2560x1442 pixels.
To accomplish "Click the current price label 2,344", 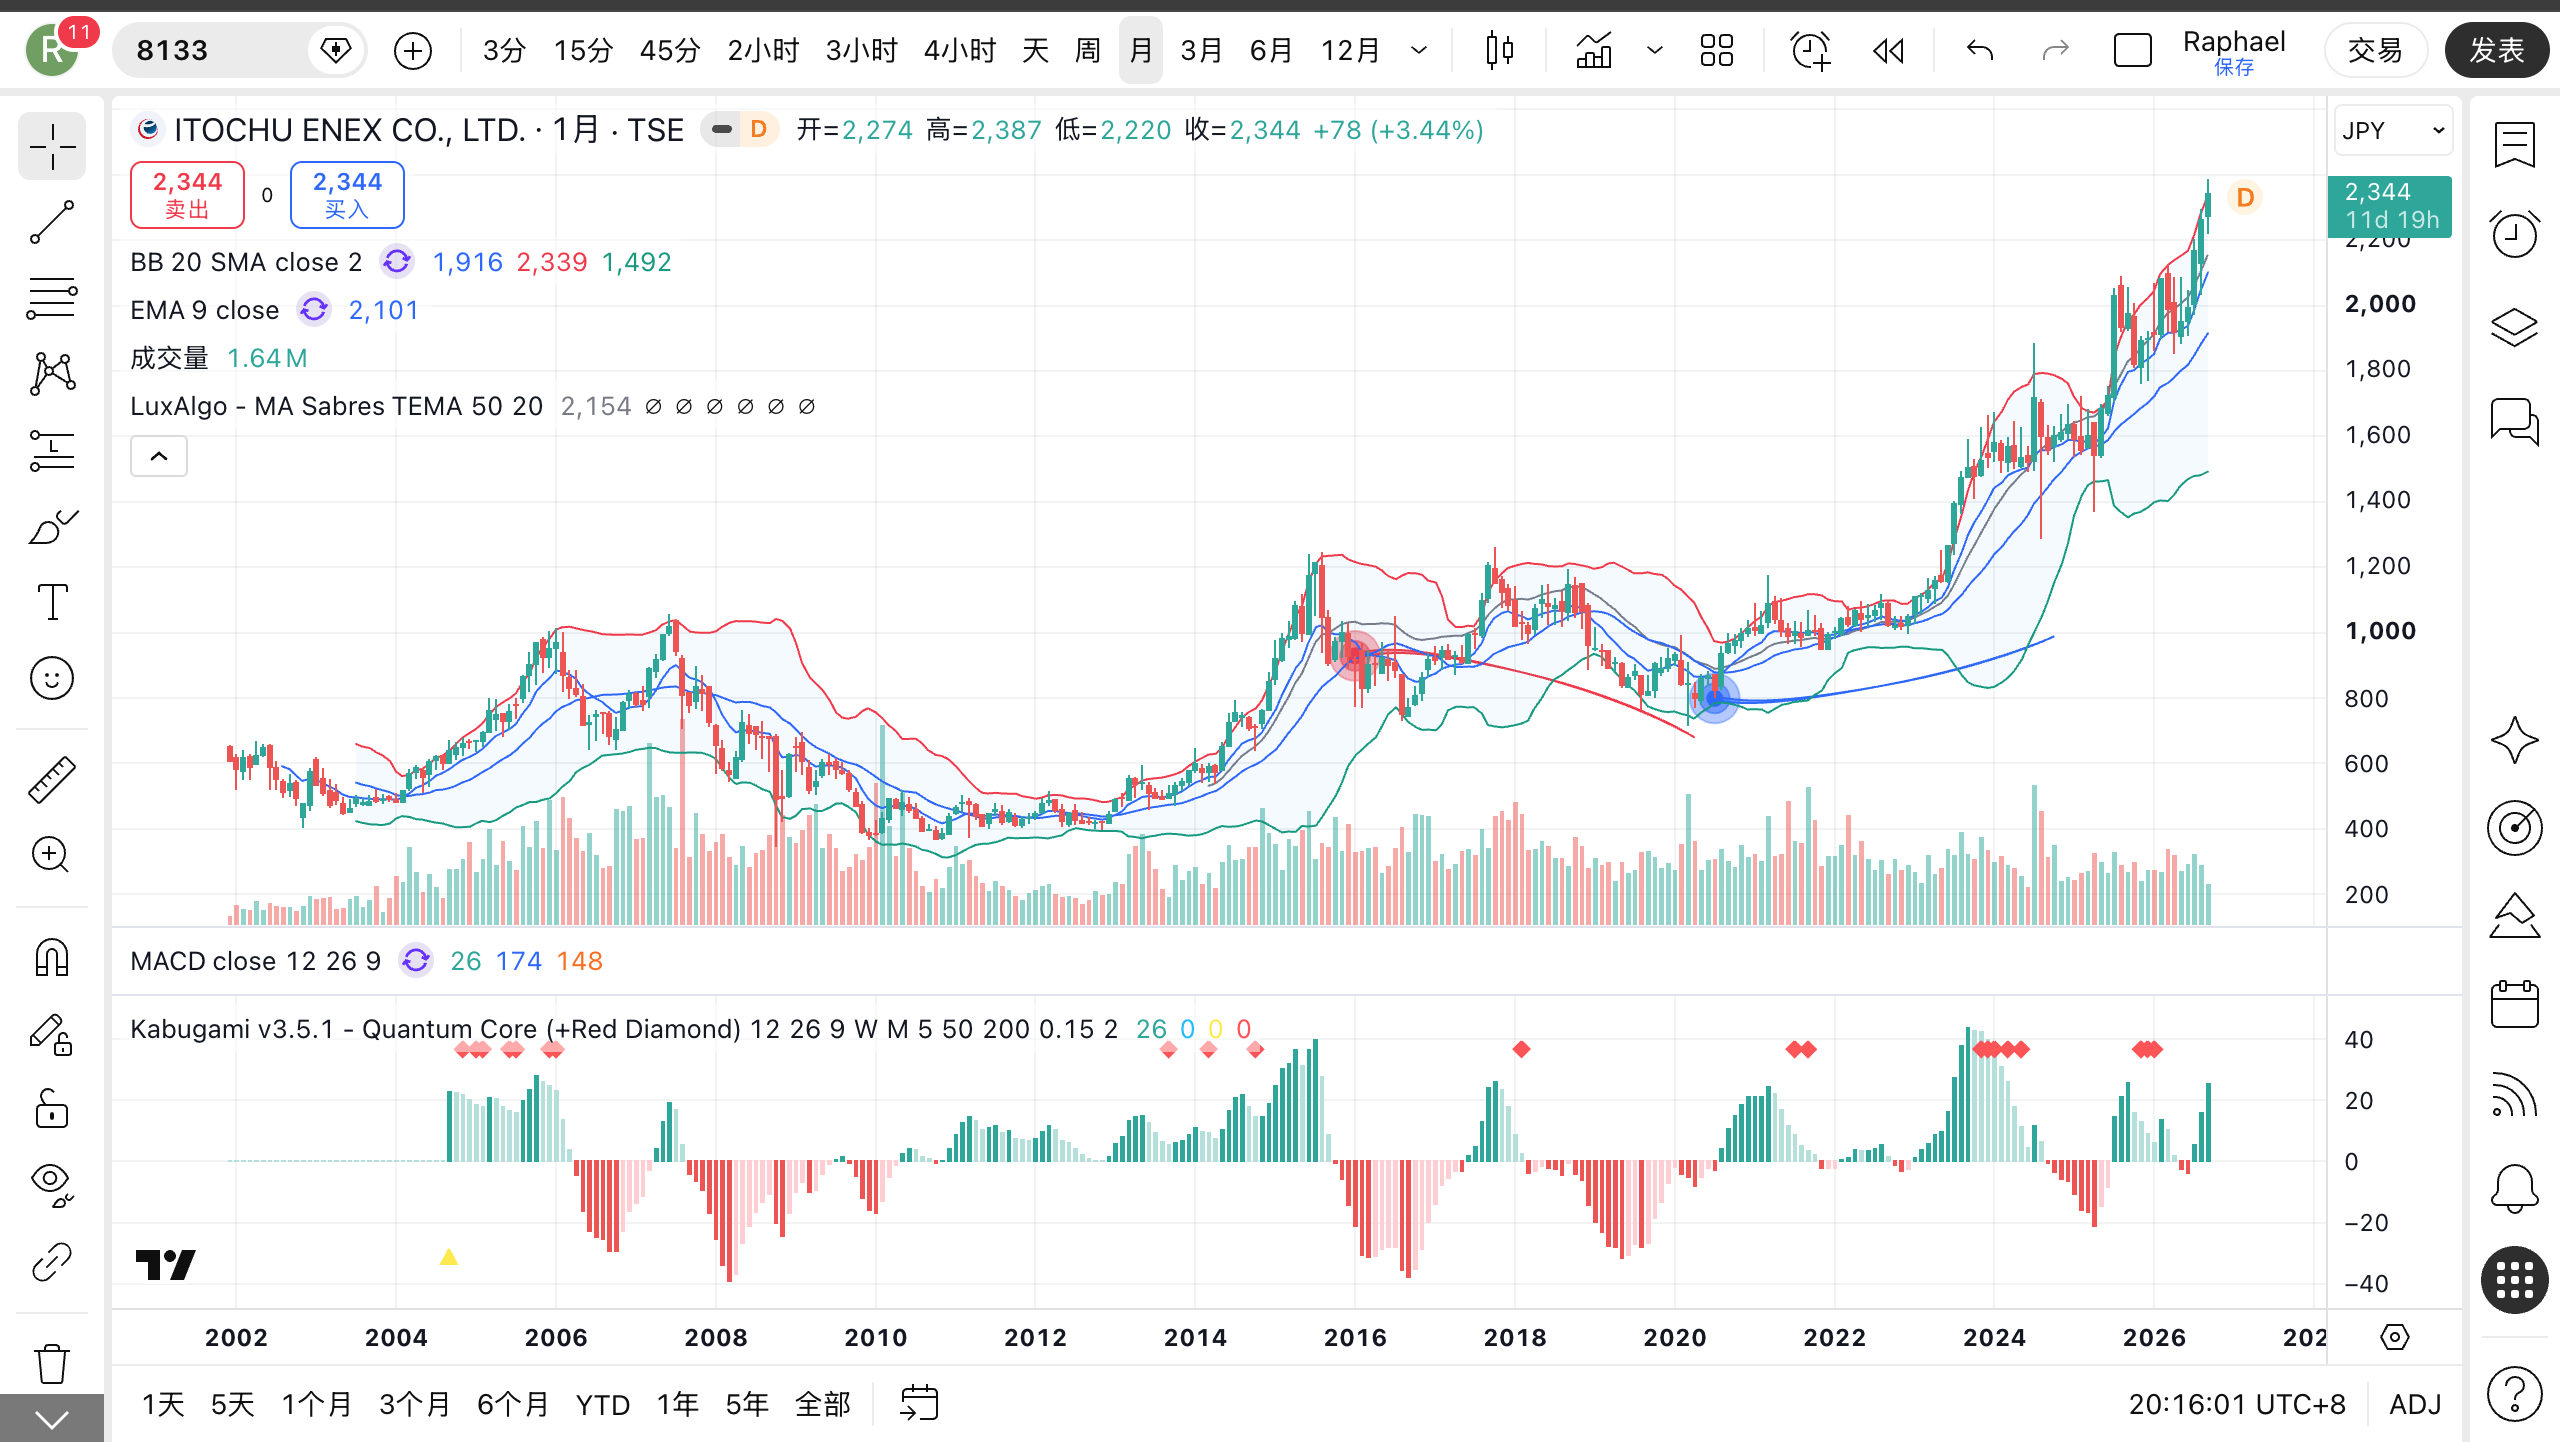I will [x=2389, y=206].
